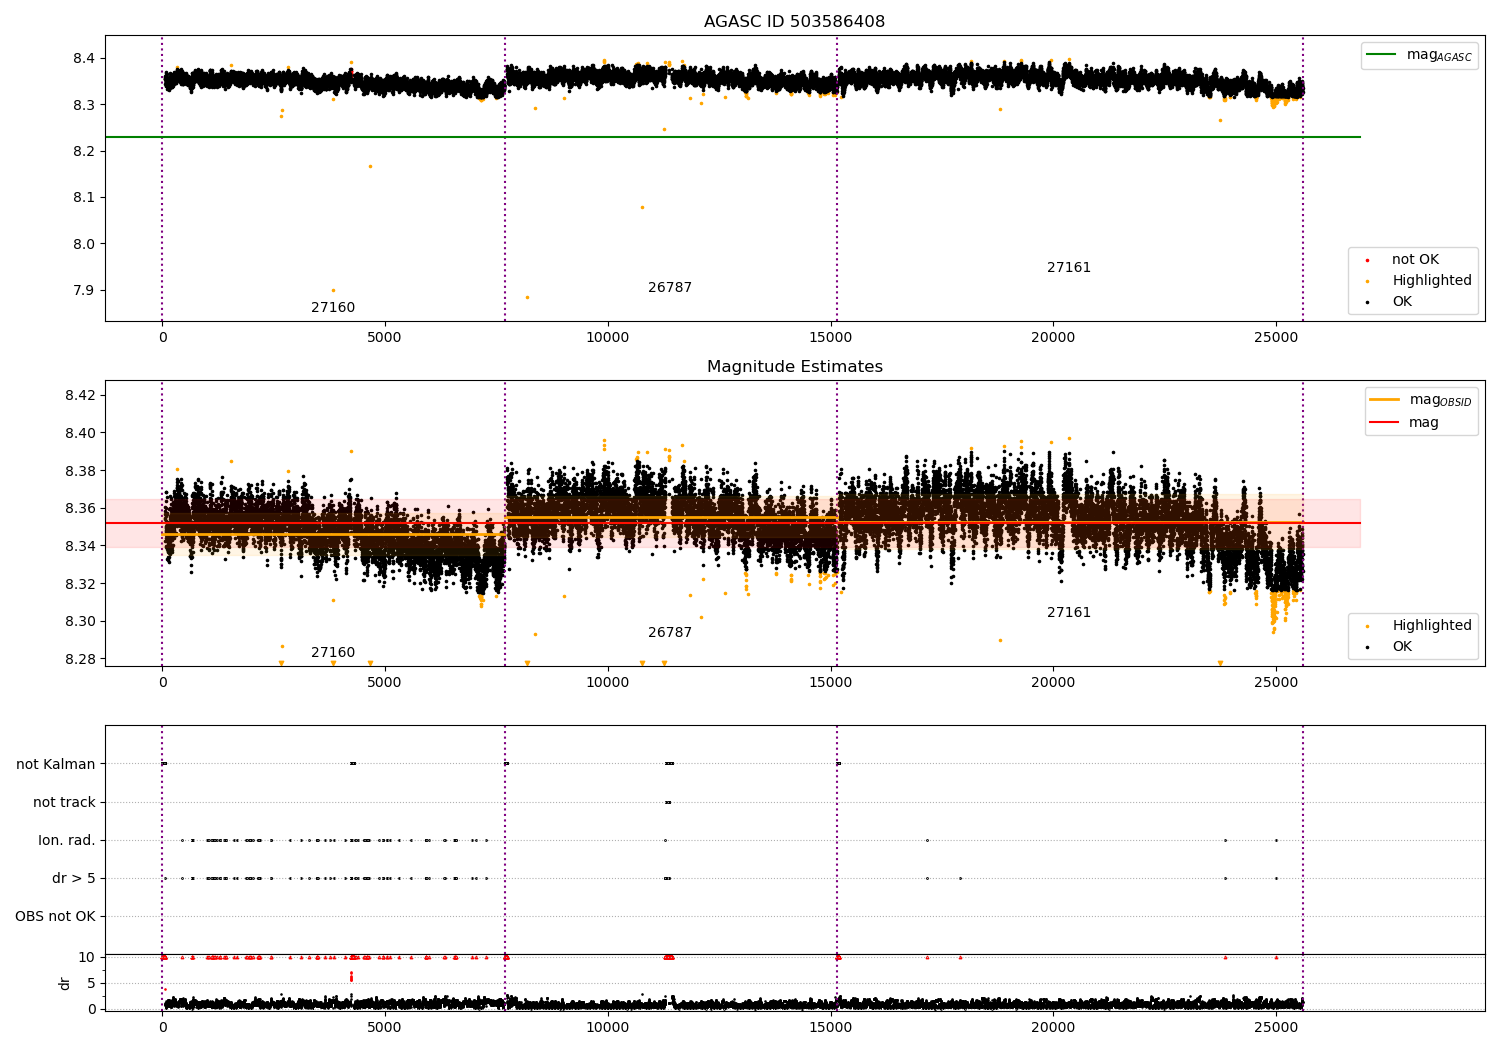
Task: Click the 'AGASC ID 503586408' plot title
Action: point(794,22)
